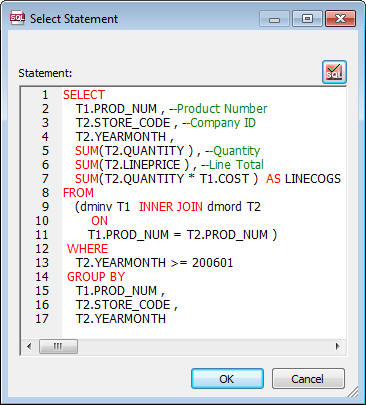The height and width of the screenshot is (405, 366).
Task: Click T2.STORE_CODE on line 16
Action: (123, 305)
